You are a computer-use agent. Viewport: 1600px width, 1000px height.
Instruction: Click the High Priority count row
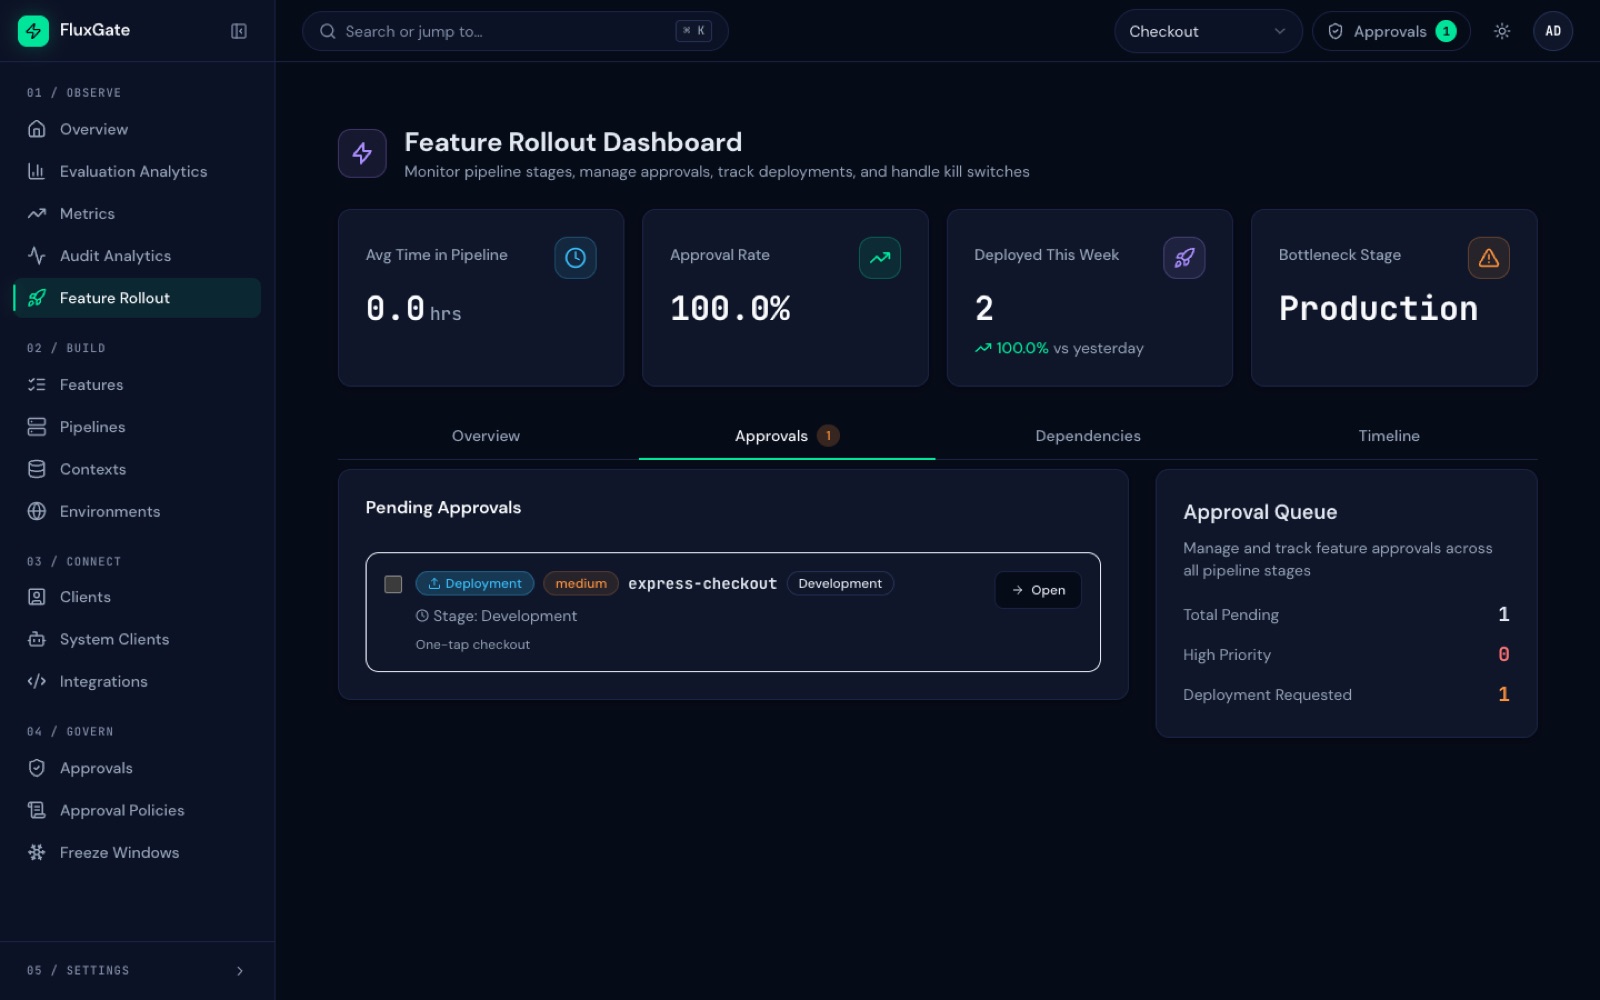click(x=1346, y=655)
